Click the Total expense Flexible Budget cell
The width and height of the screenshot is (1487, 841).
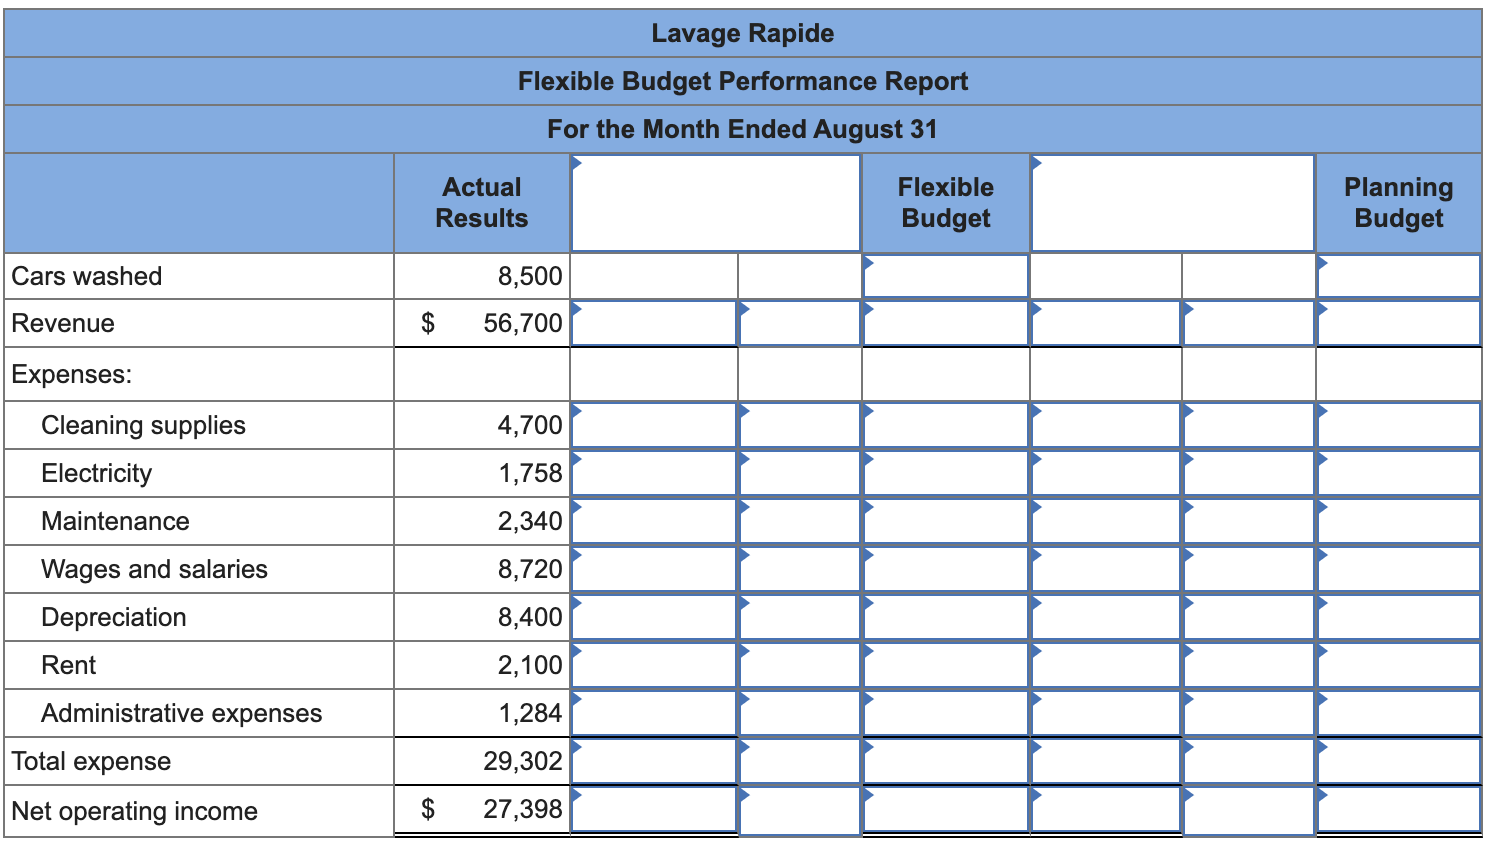[945, 760]
